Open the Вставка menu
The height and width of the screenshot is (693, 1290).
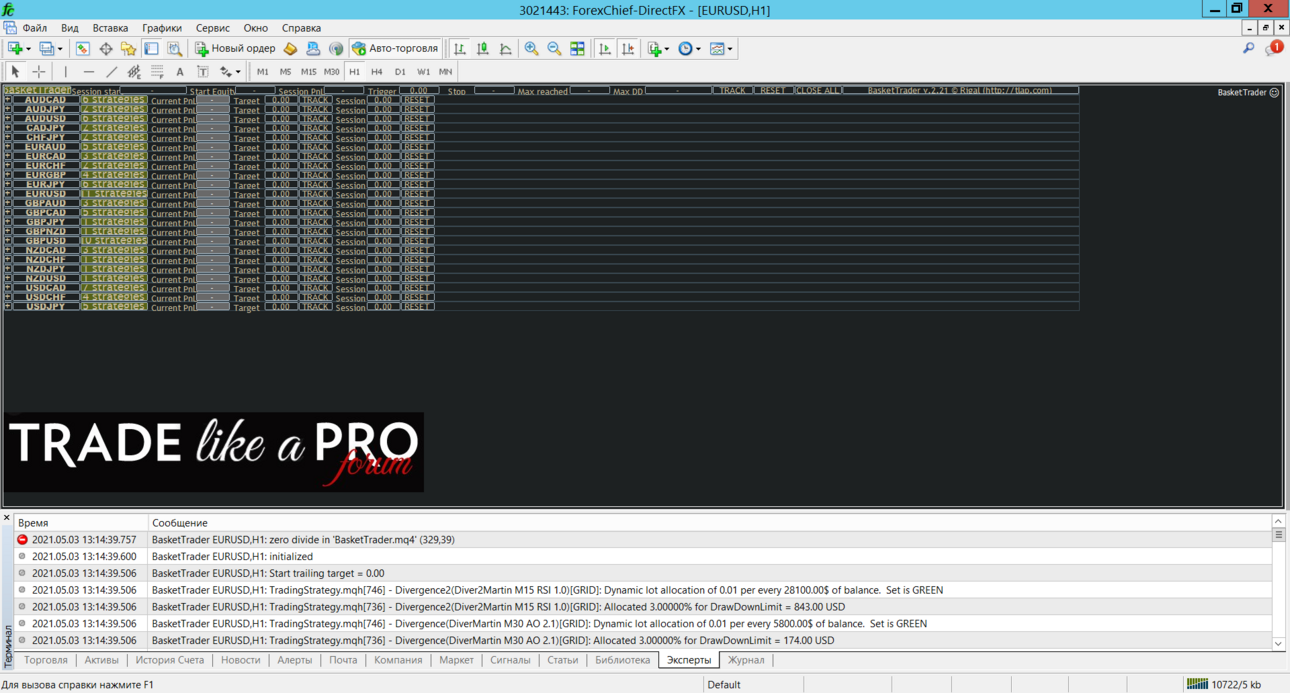click(x=110, y=28)
